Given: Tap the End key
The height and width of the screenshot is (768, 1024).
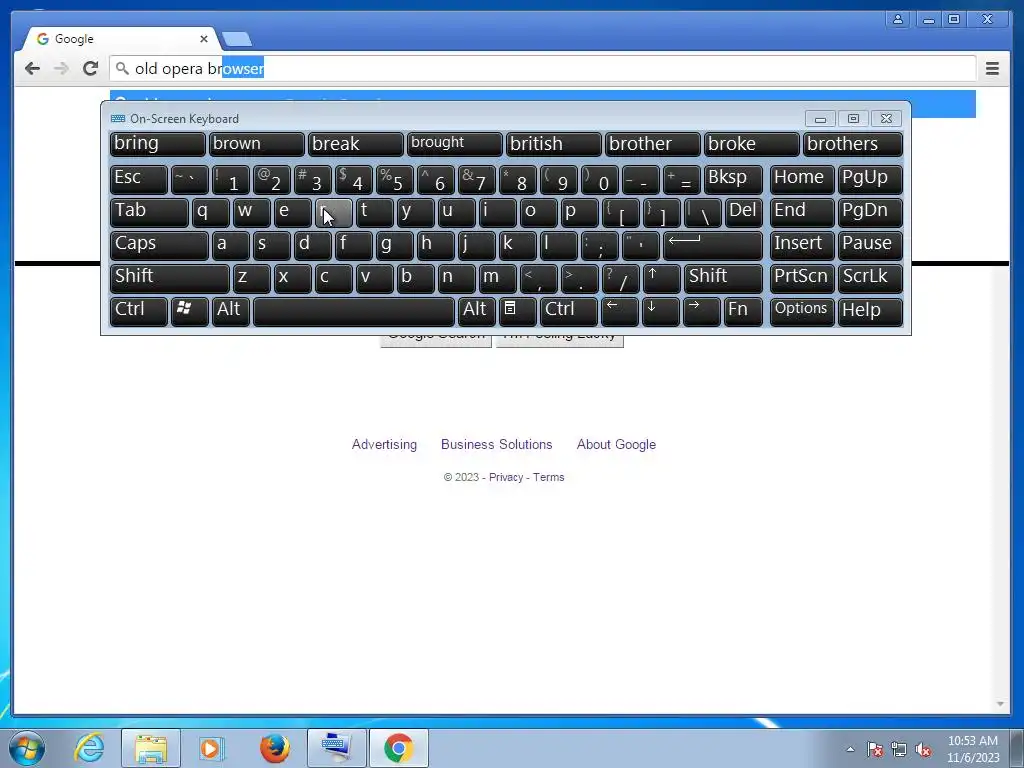Looking at the screenshot, I should click(802, 212).
